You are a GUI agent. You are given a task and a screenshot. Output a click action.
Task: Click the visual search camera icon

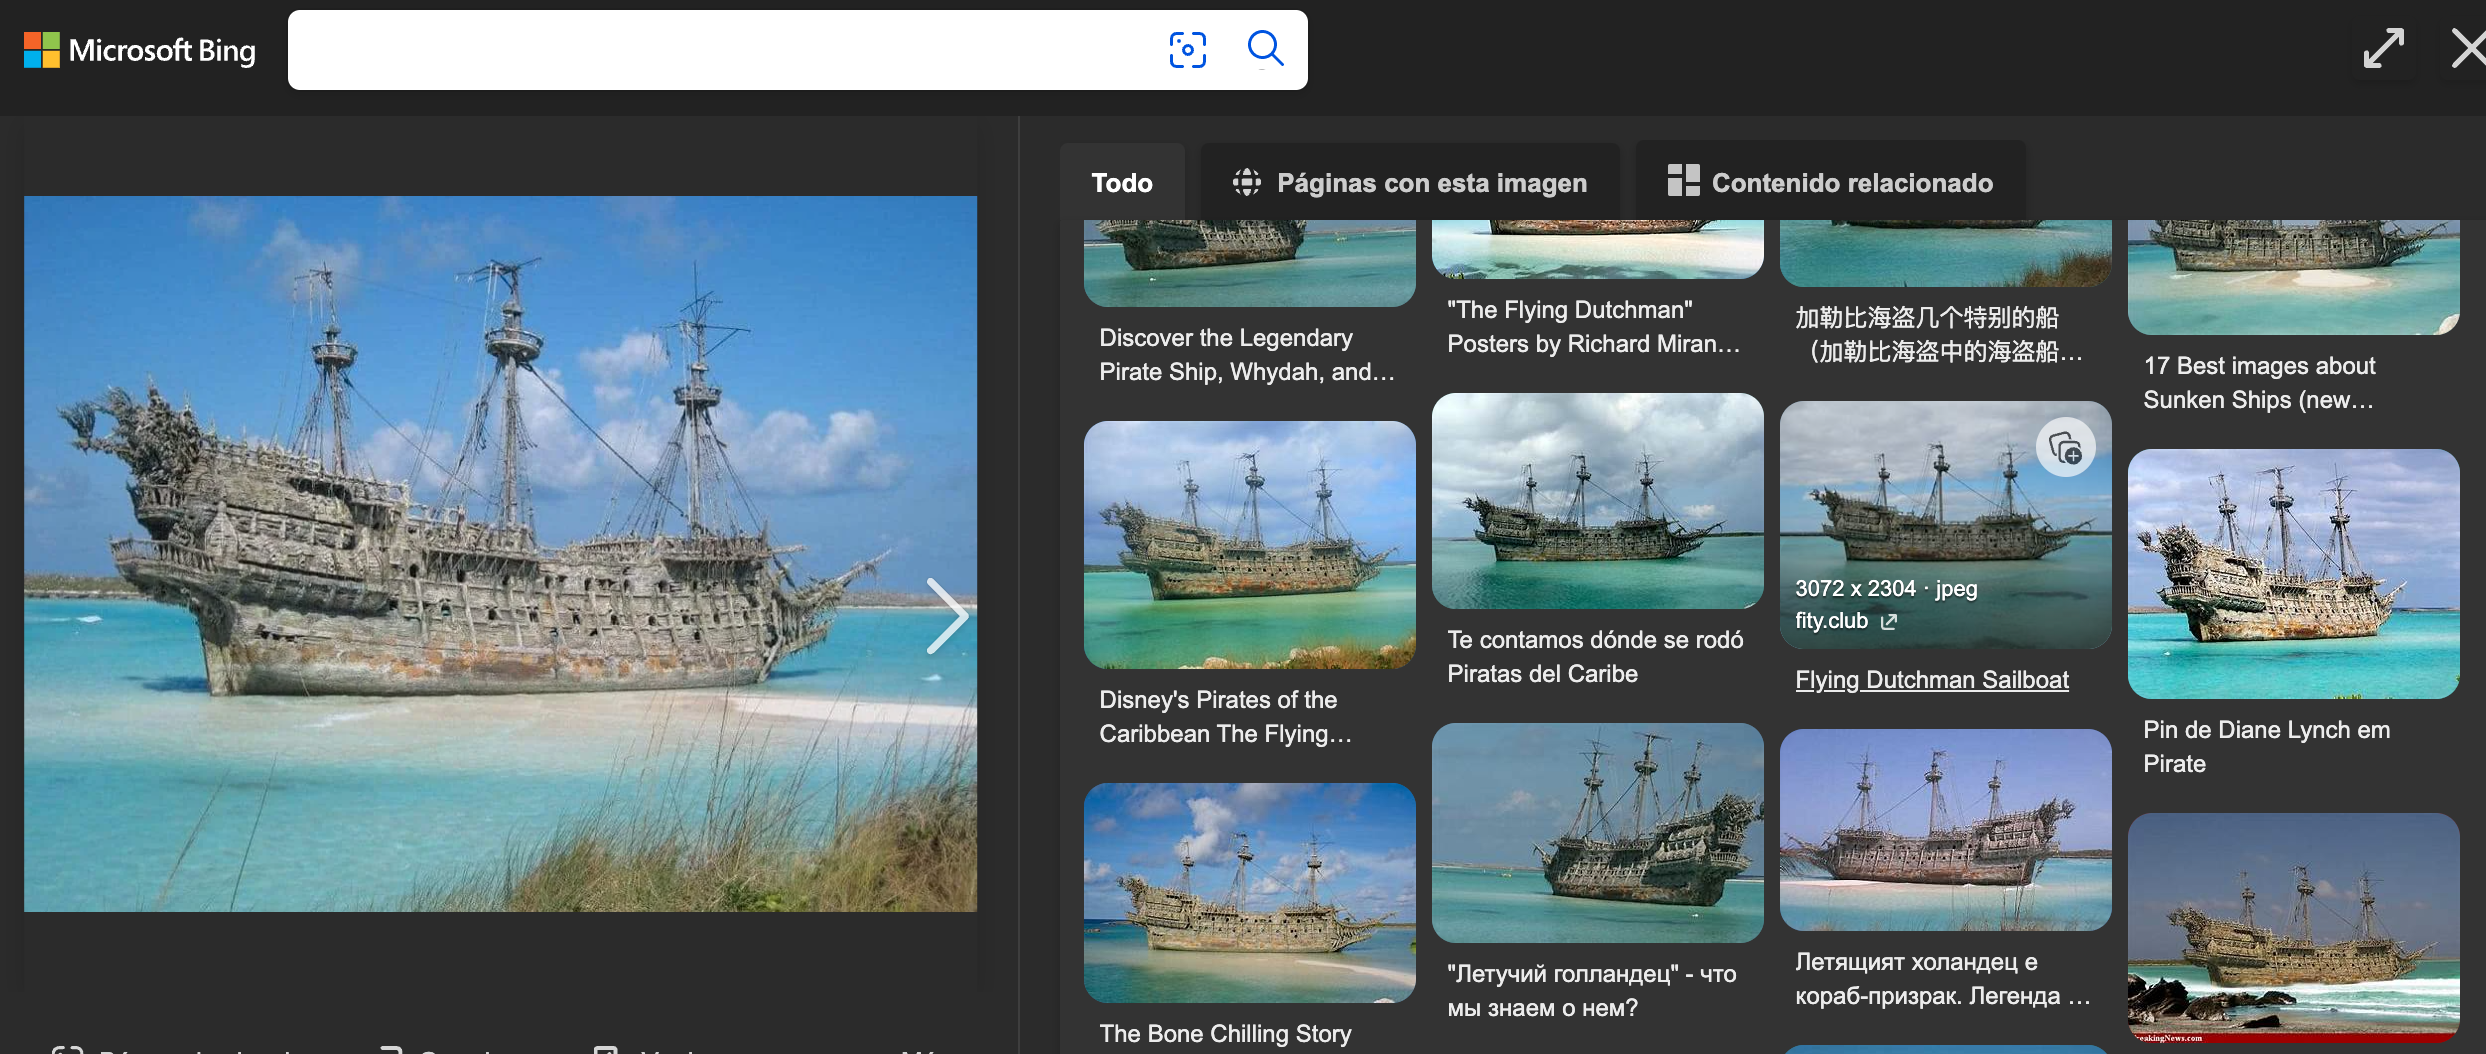pyautogui.click(x=1187, y=49)
